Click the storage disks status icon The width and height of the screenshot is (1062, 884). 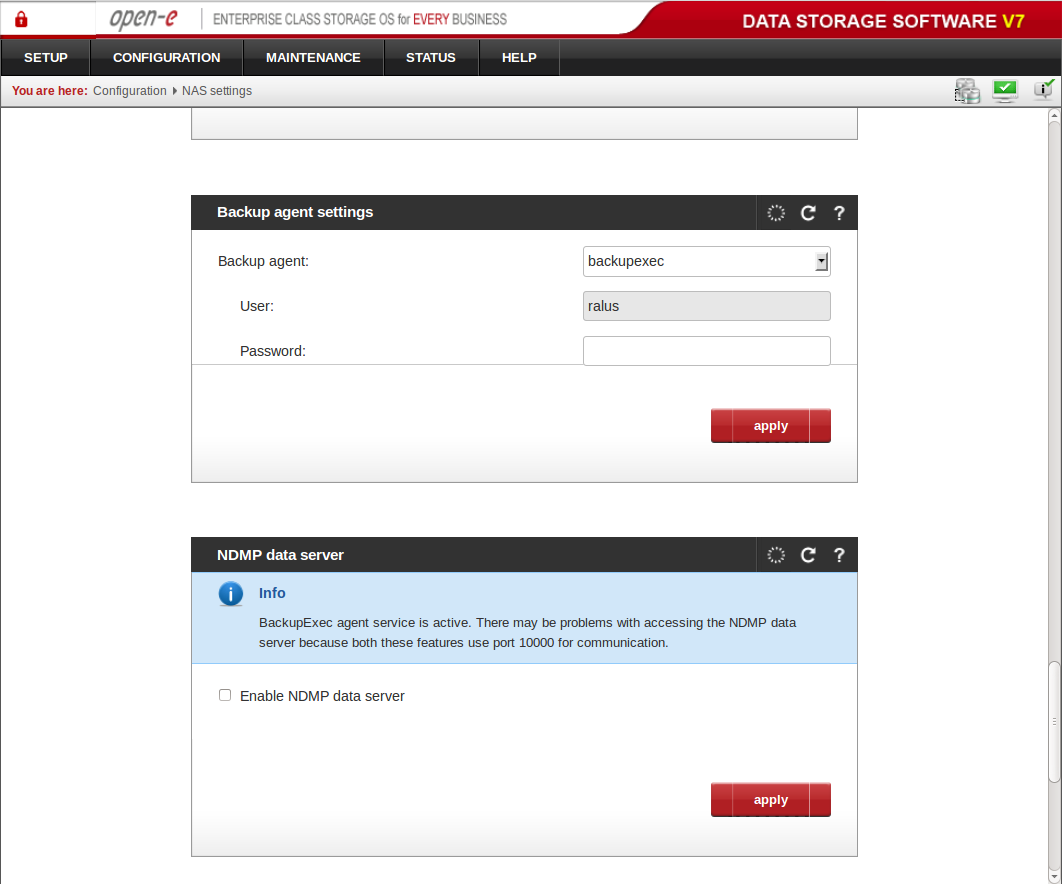[x=967, y=91]
